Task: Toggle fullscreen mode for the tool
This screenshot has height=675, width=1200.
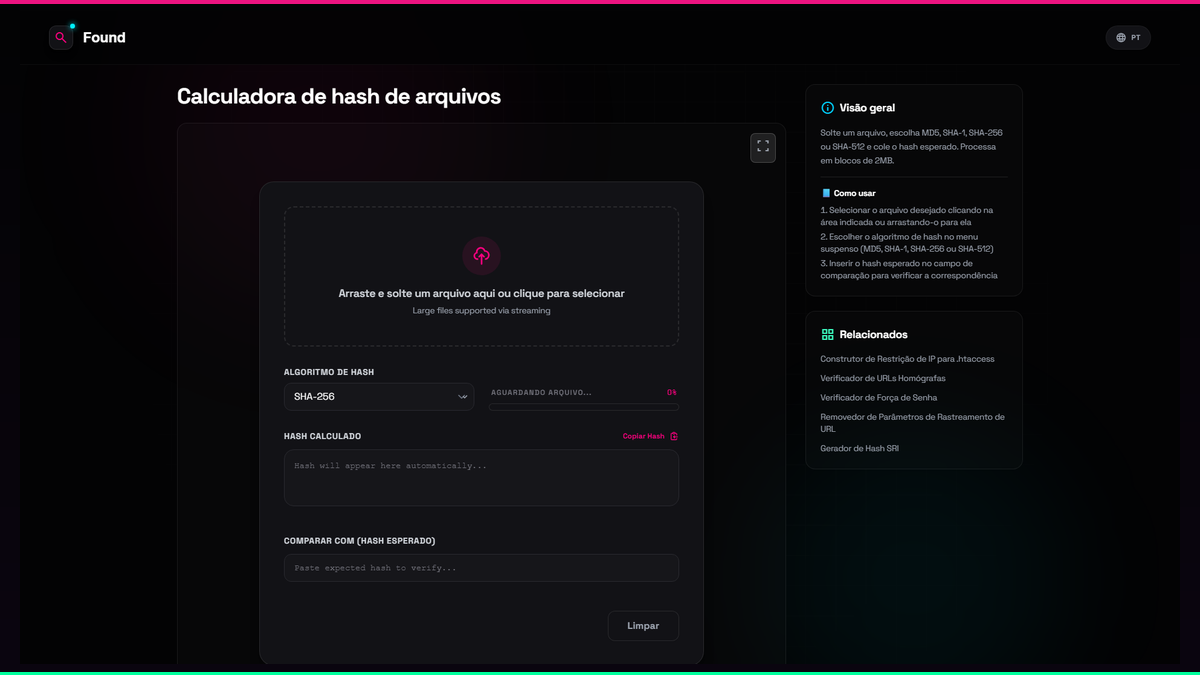Action: [763, 147]
